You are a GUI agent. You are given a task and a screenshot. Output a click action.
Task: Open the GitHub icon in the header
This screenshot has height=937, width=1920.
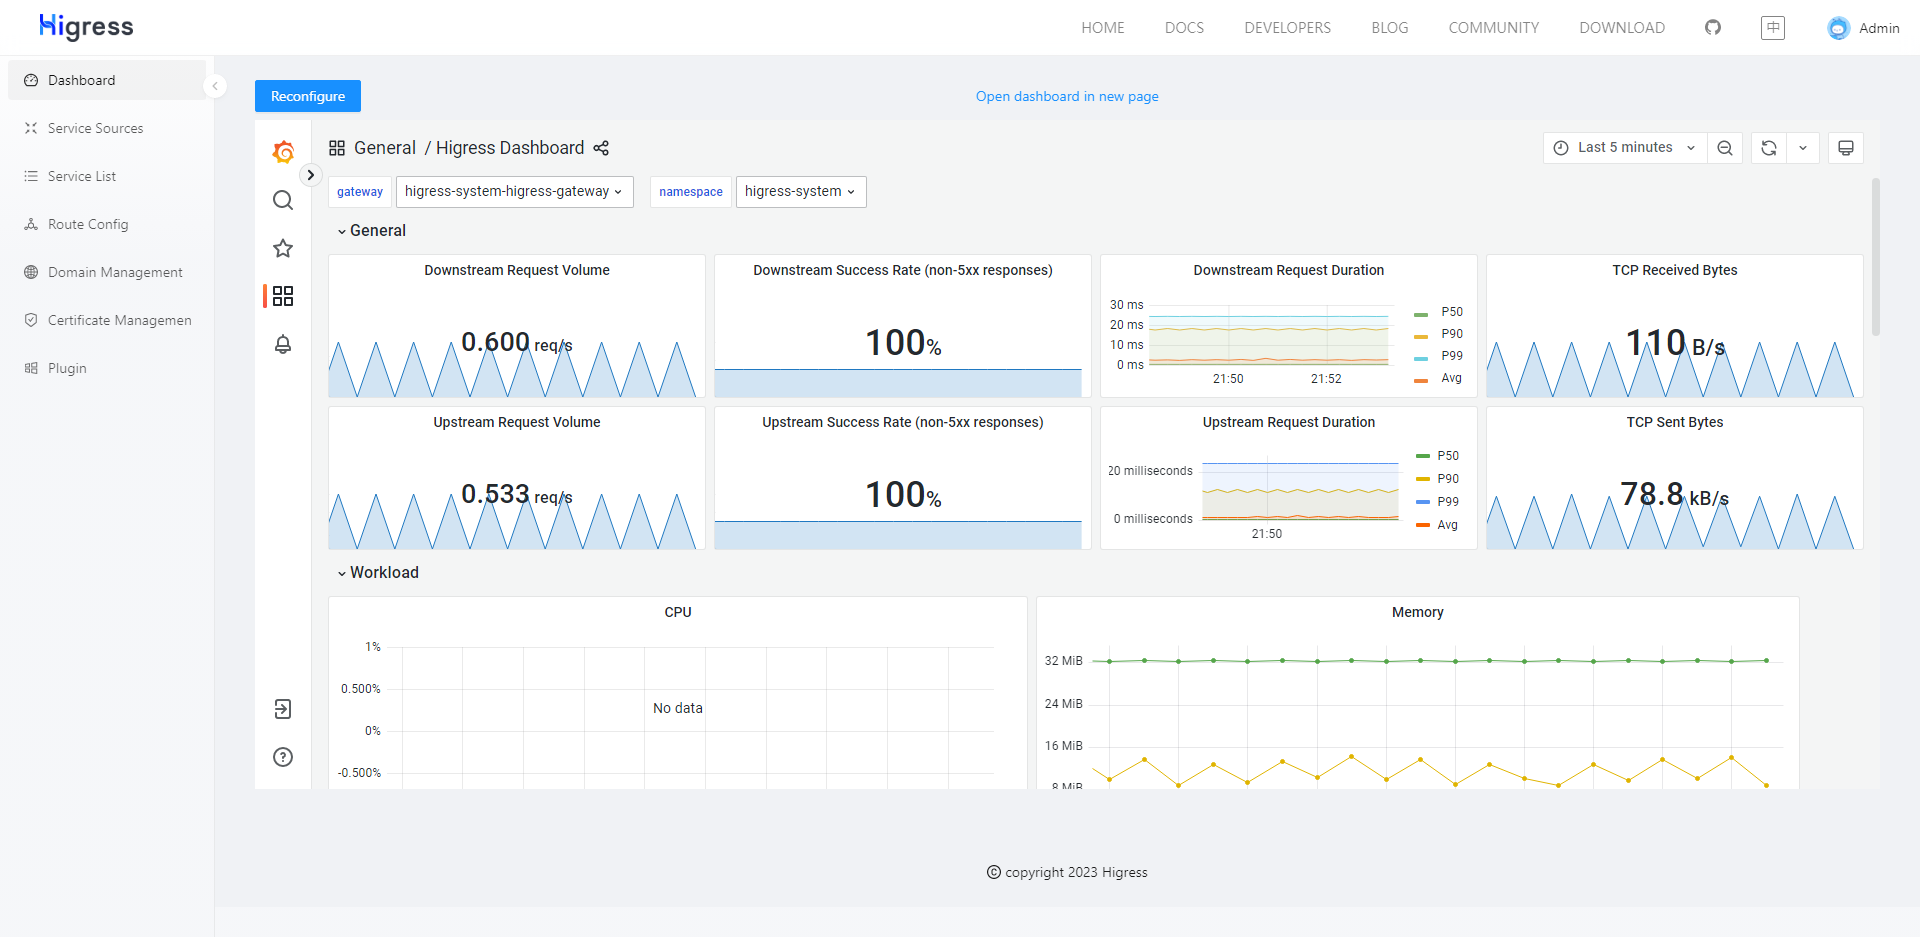coord(1713,27)
